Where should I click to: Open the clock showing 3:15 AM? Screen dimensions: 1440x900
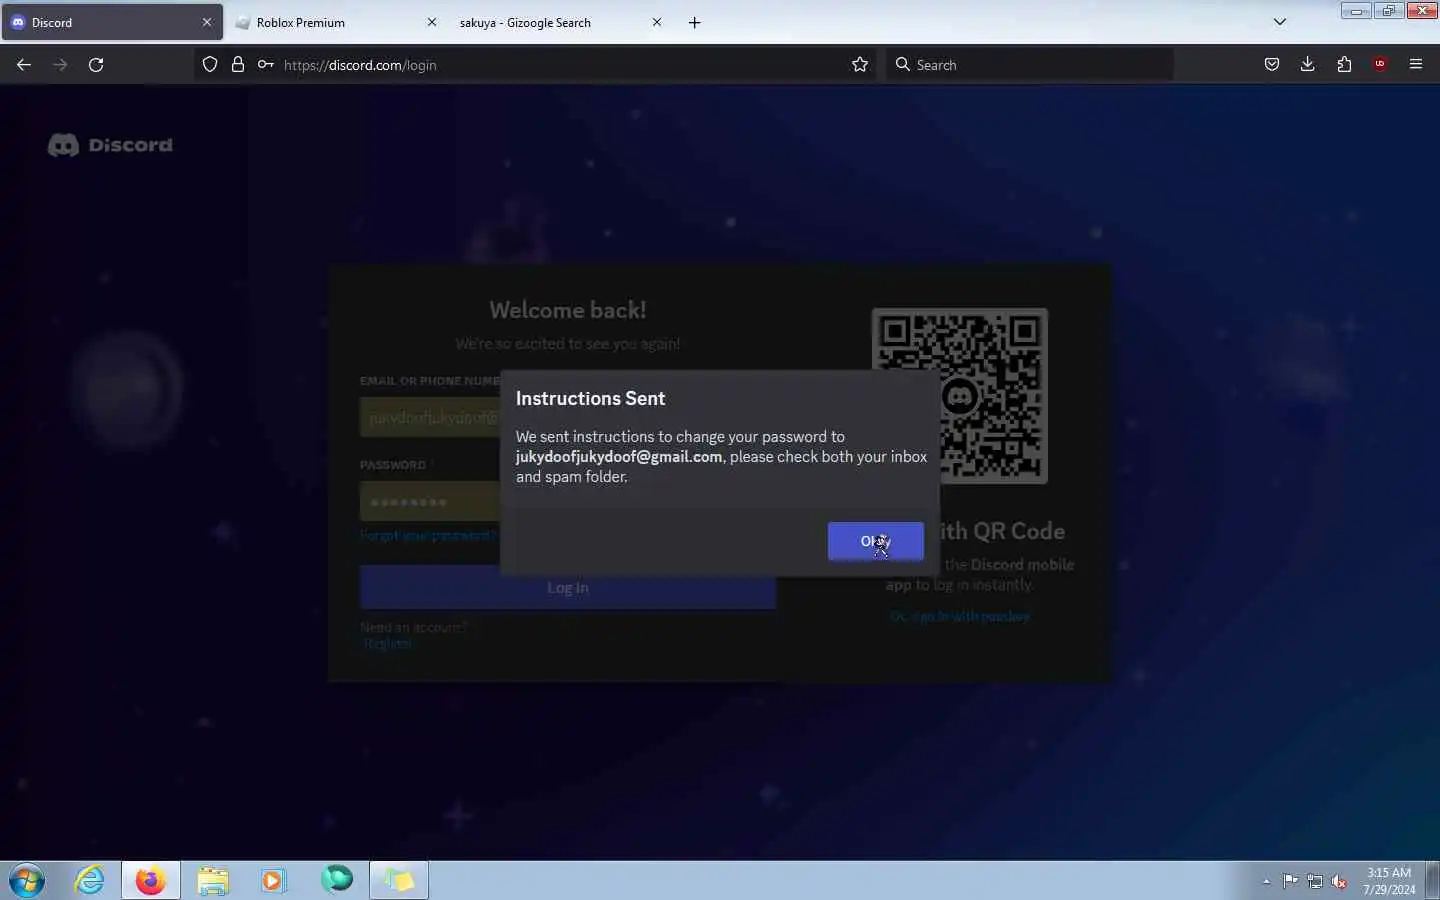pos(1389,881)
